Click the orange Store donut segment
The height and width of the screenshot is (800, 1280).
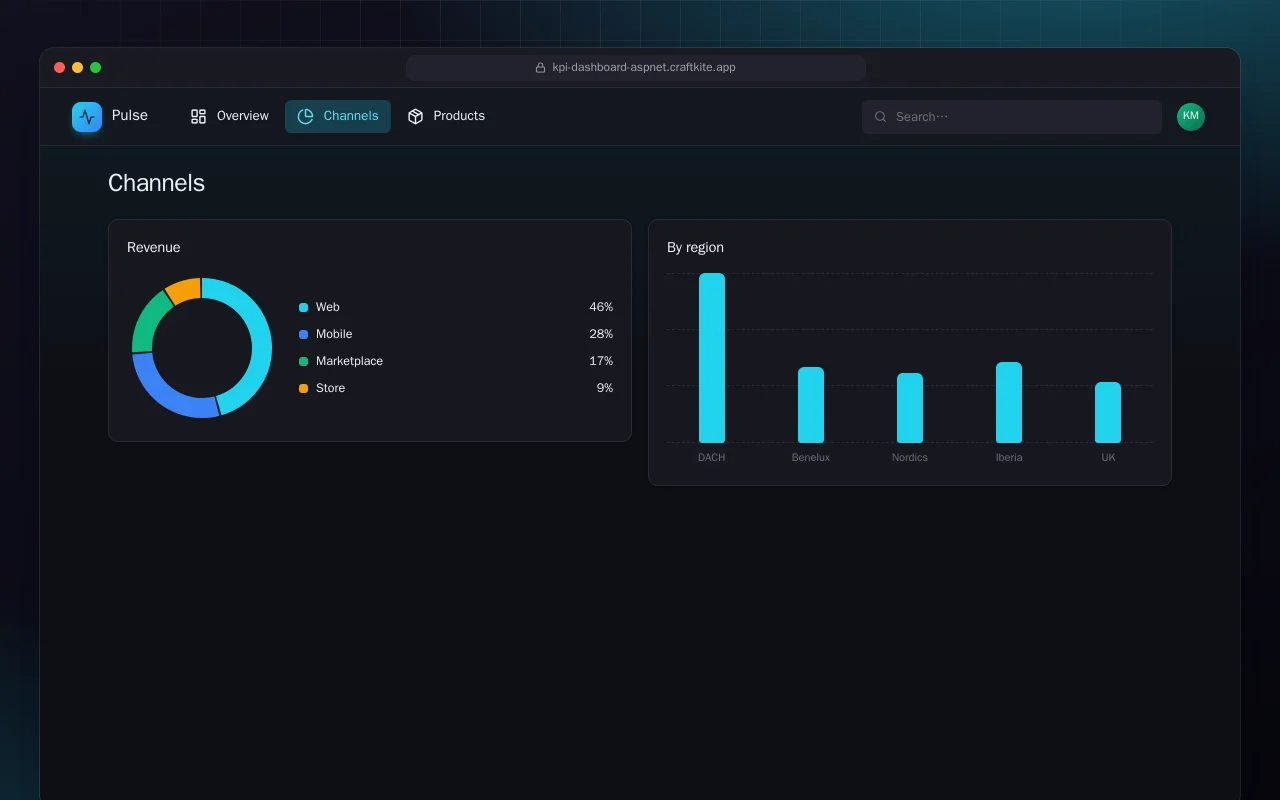coord(184,291)
